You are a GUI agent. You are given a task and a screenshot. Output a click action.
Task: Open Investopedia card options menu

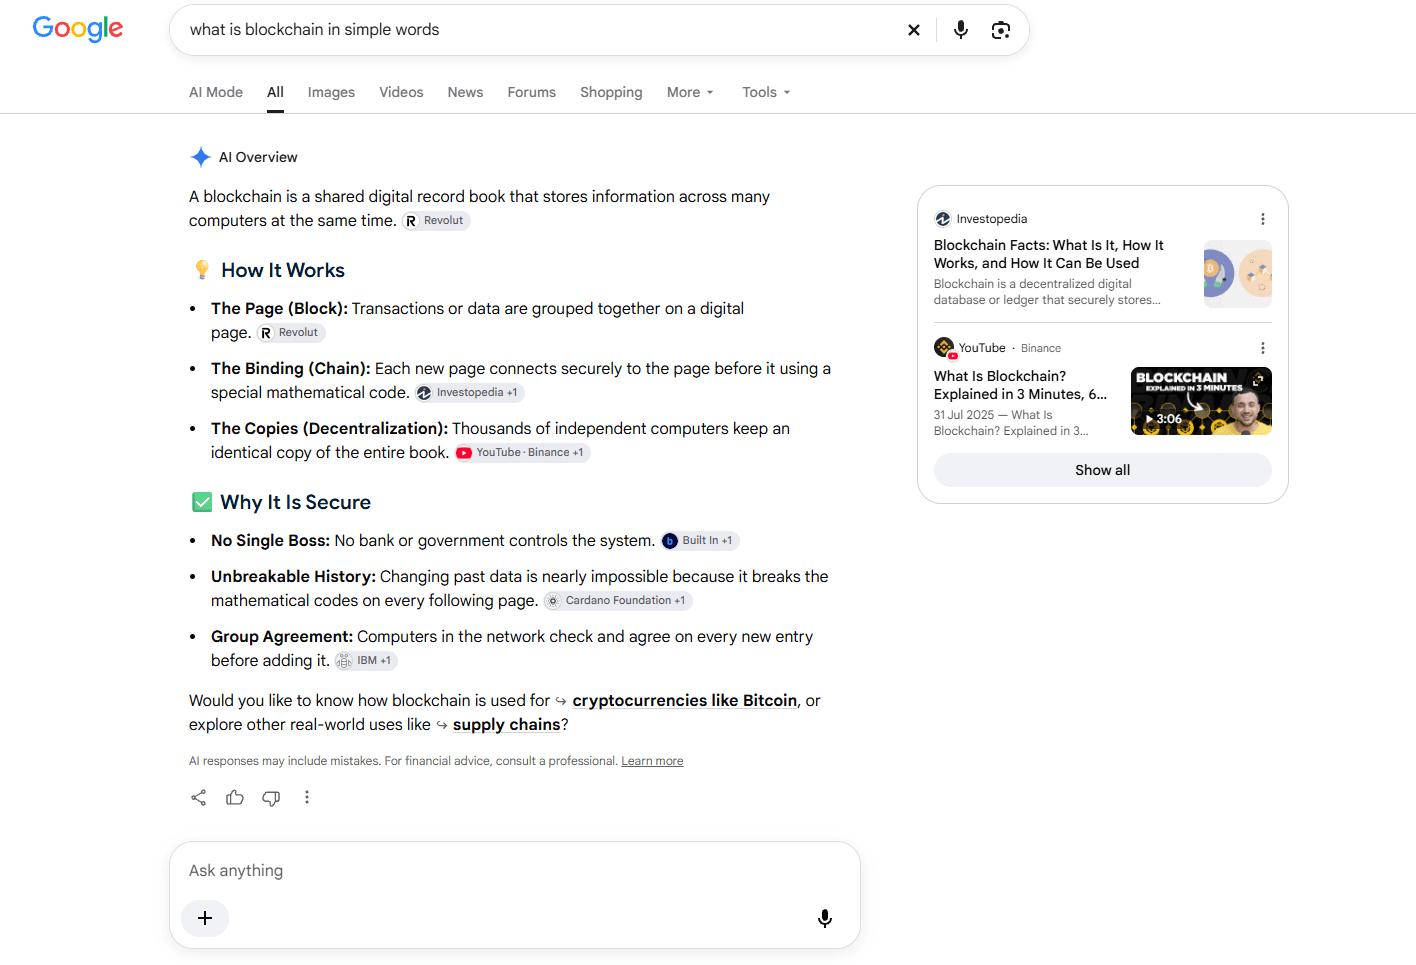1263,219
